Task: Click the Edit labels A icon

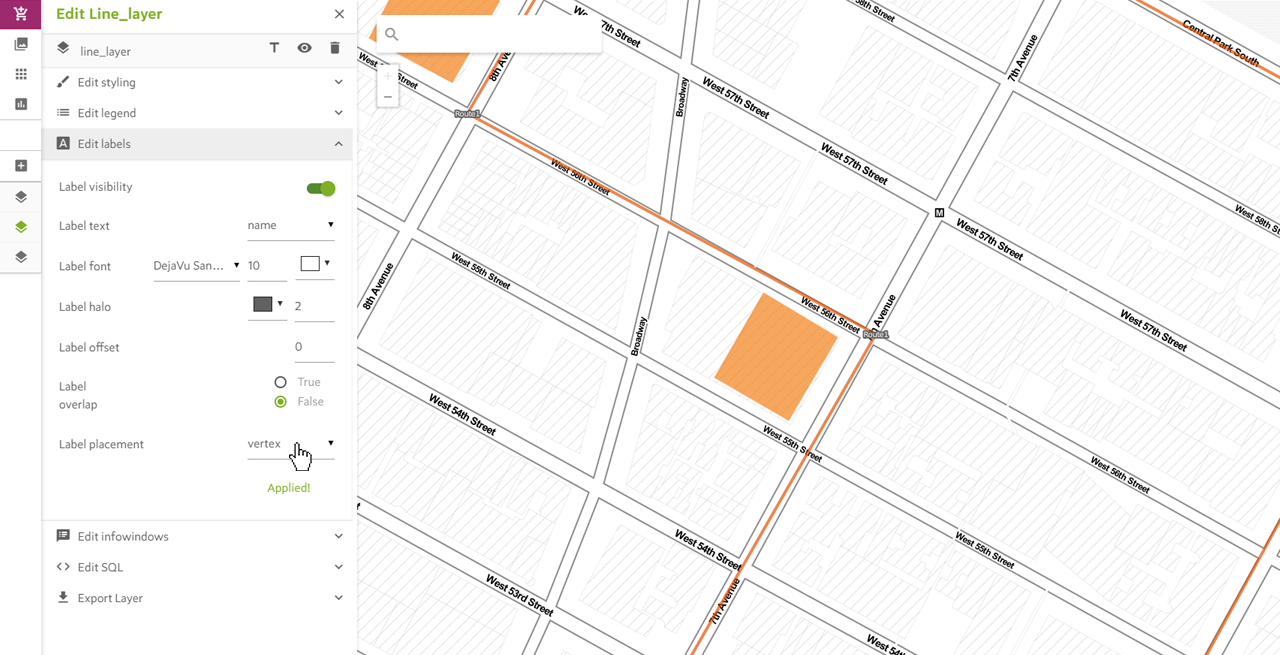Action: click(63, 143)
